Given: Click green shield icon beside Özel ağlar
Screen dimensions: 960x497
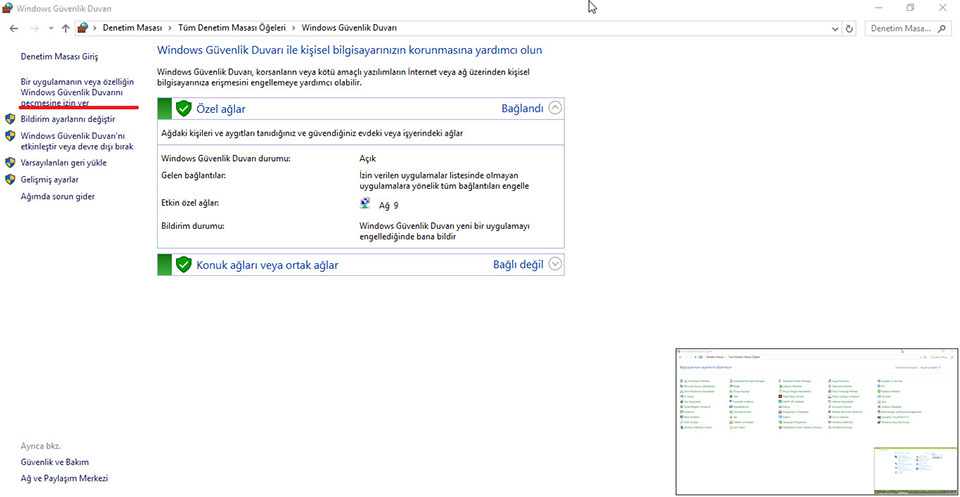Looking at the screenshot, I should (184, 108).
